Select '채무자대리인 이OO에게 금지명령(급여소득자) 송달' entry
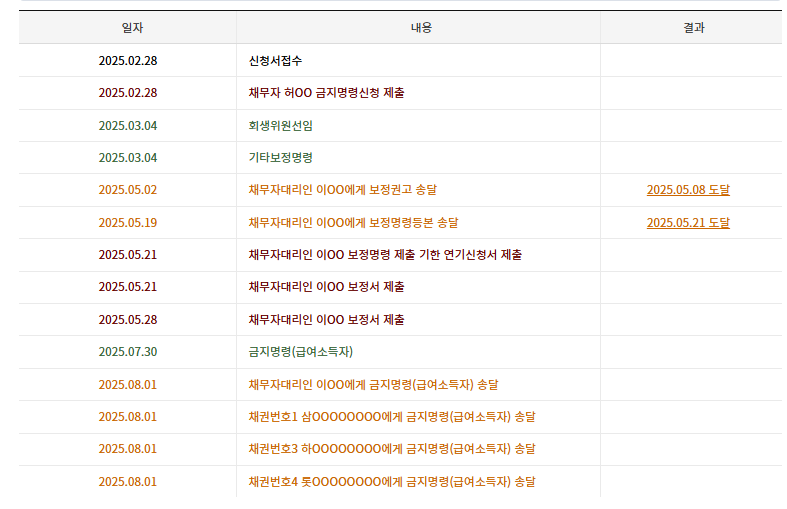 tap(373, 385)
